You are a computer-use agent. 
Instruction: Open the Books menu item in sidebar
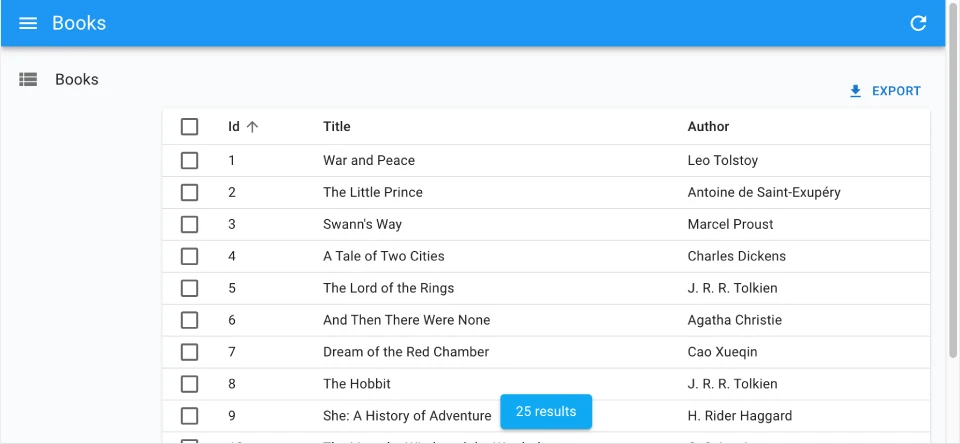(x=77, y=79)
